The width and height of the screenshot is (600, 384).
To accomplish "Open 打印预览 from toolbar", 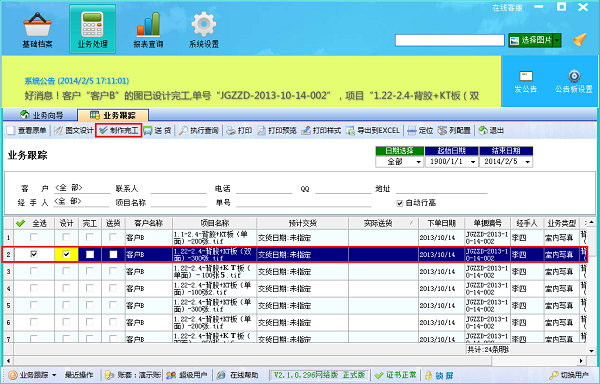I will 277,130.
